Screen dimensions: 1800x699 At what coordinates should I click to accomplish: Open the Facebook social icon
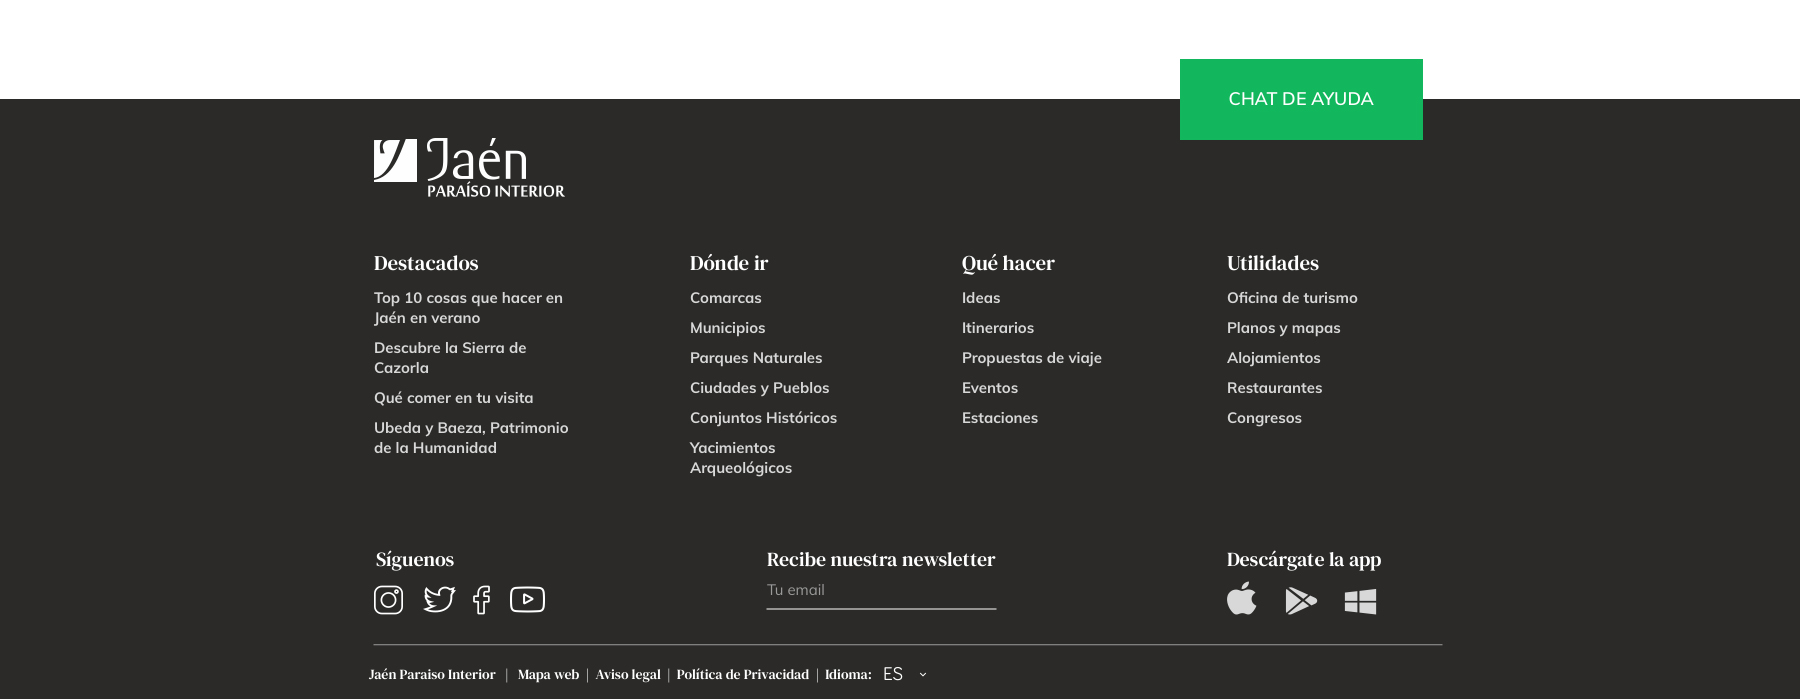tap(482, 600)
